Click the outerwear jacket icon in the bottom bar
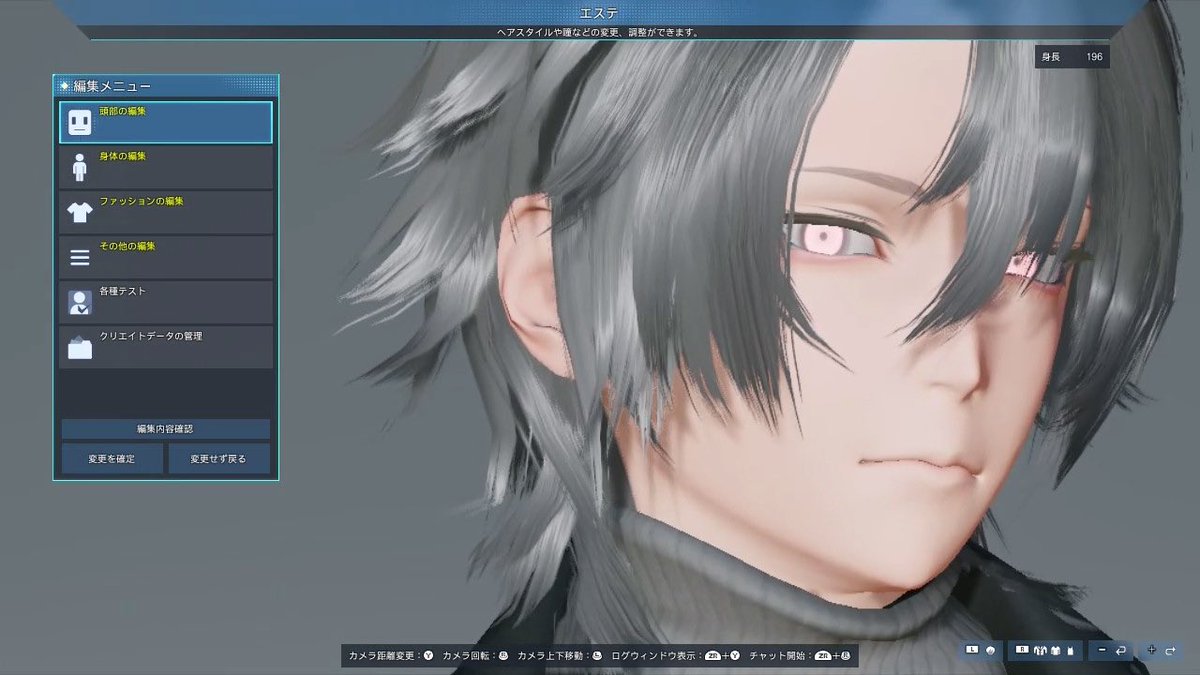Screen dimensions: 1200x675 1040,650
